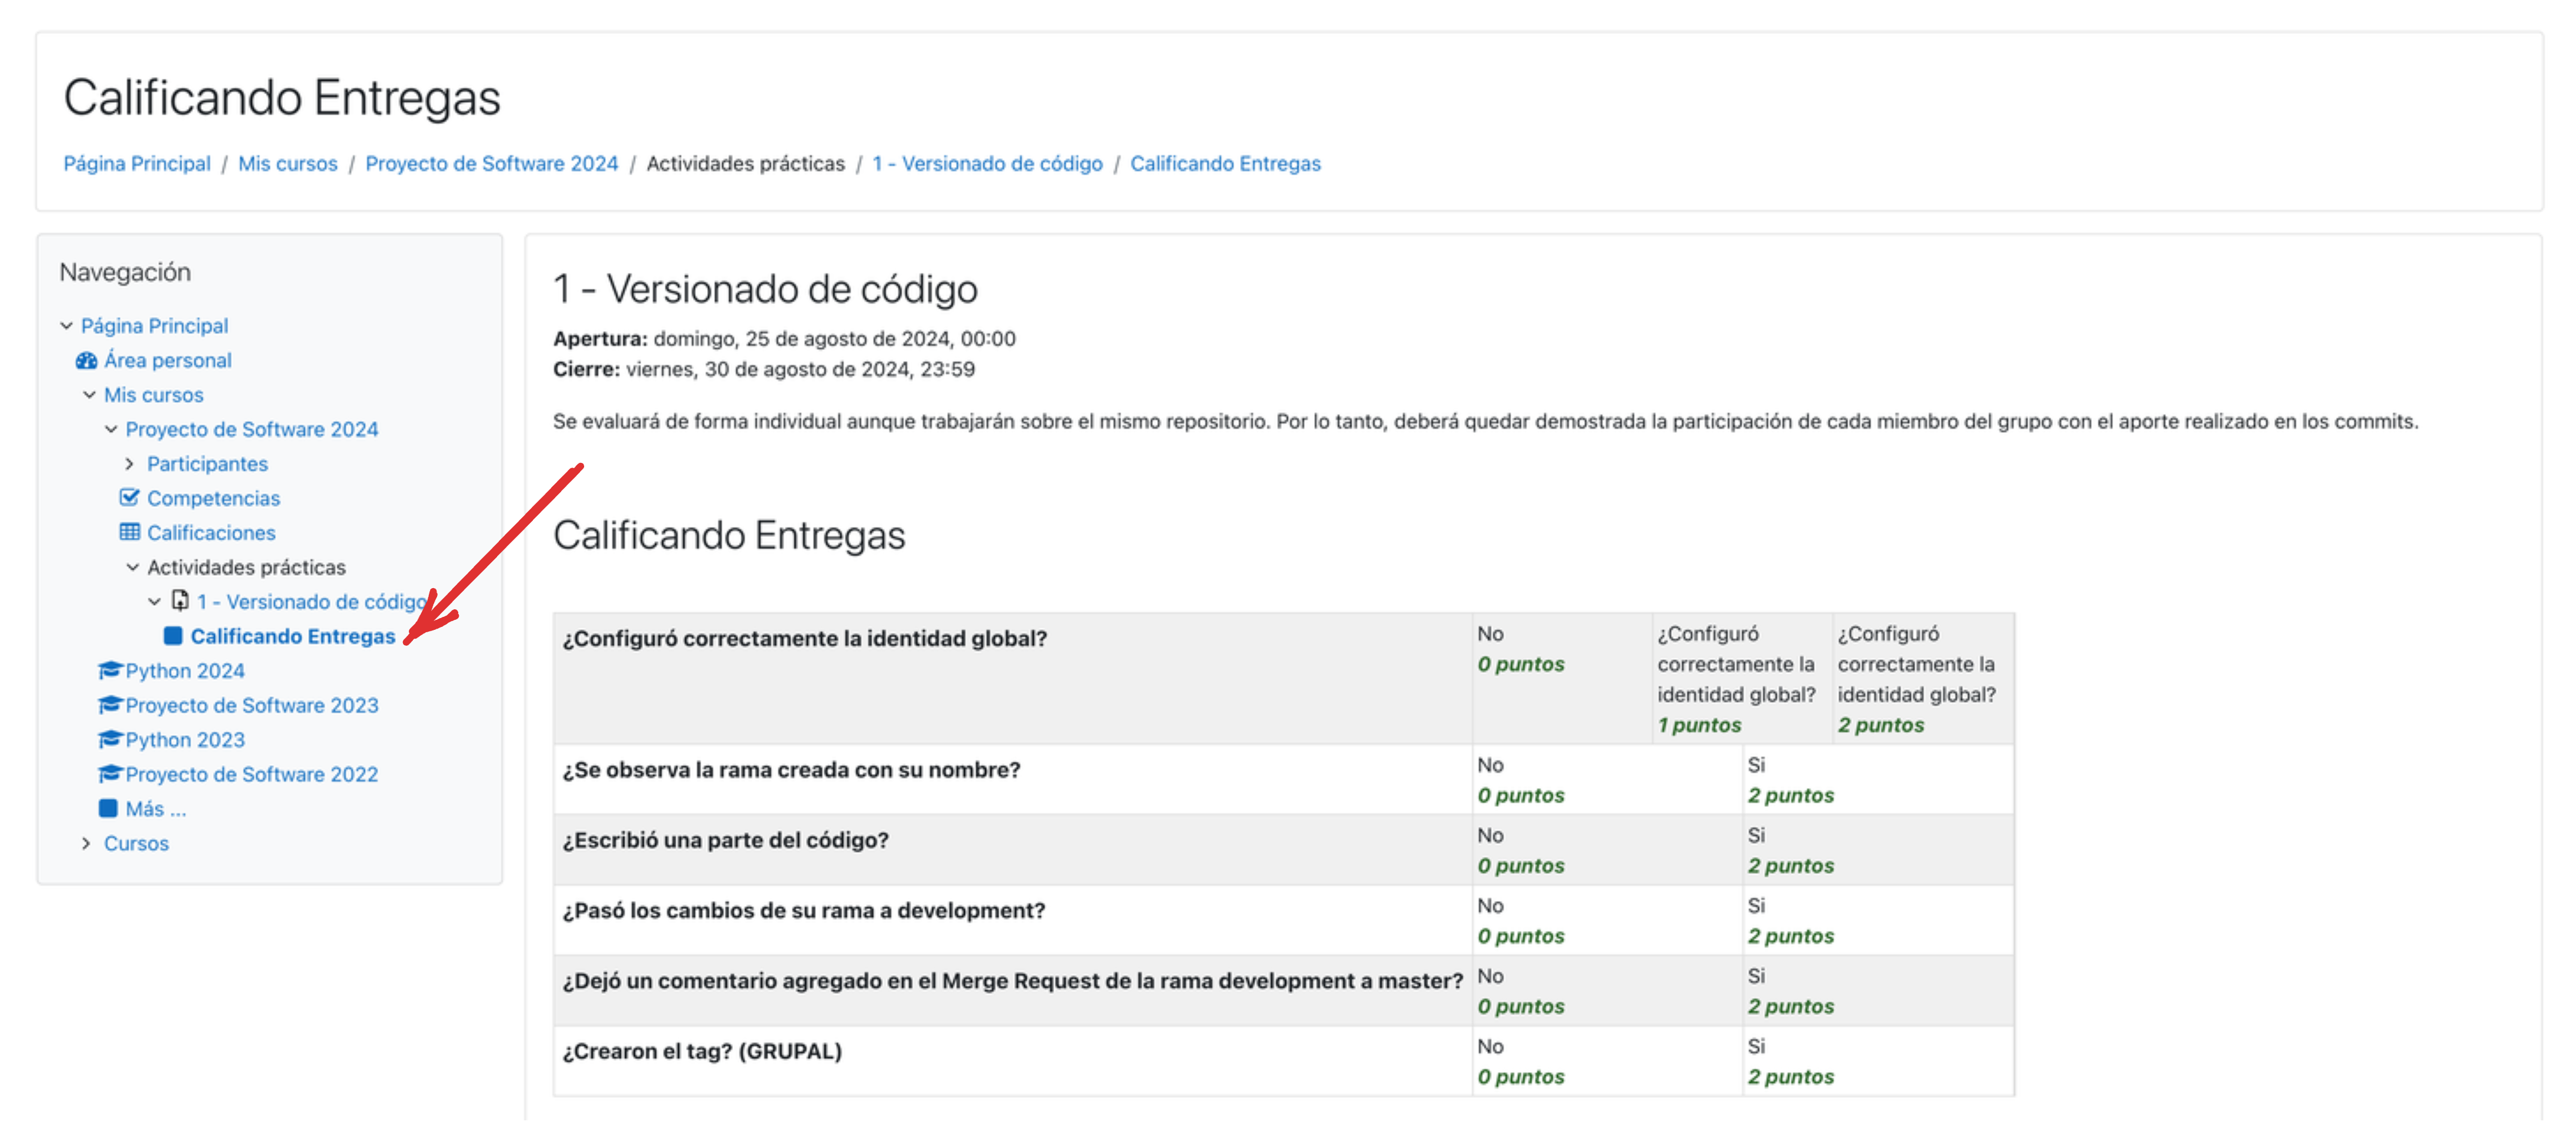Select 'No 0 puntos' for Merge Request comment criterion
Screen dimensions: 2576x1138
click(1607, 991)
